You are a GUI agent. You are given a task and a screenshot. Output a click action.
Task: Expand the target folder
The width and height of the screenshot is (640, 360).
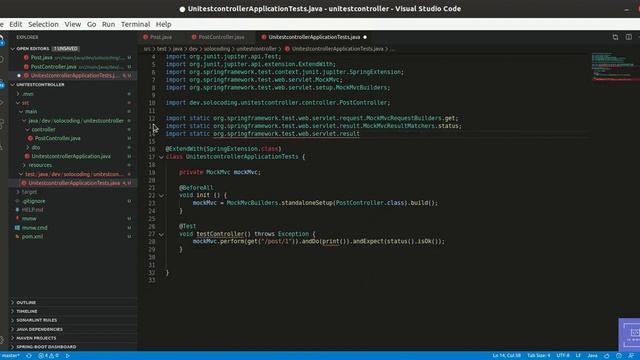coord(29,192)
